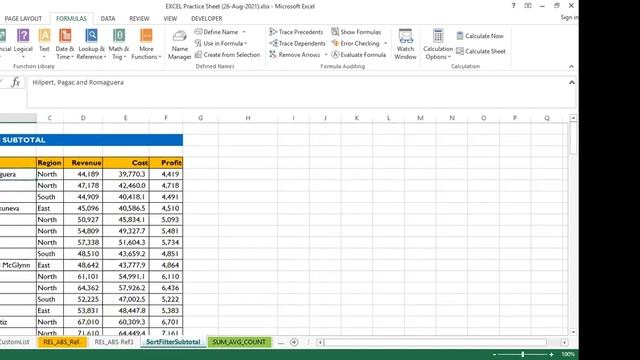Viewport: 640px width, 360px height.
Task: Expand Error Checking dropdown arrow
Action: point(385,43)
